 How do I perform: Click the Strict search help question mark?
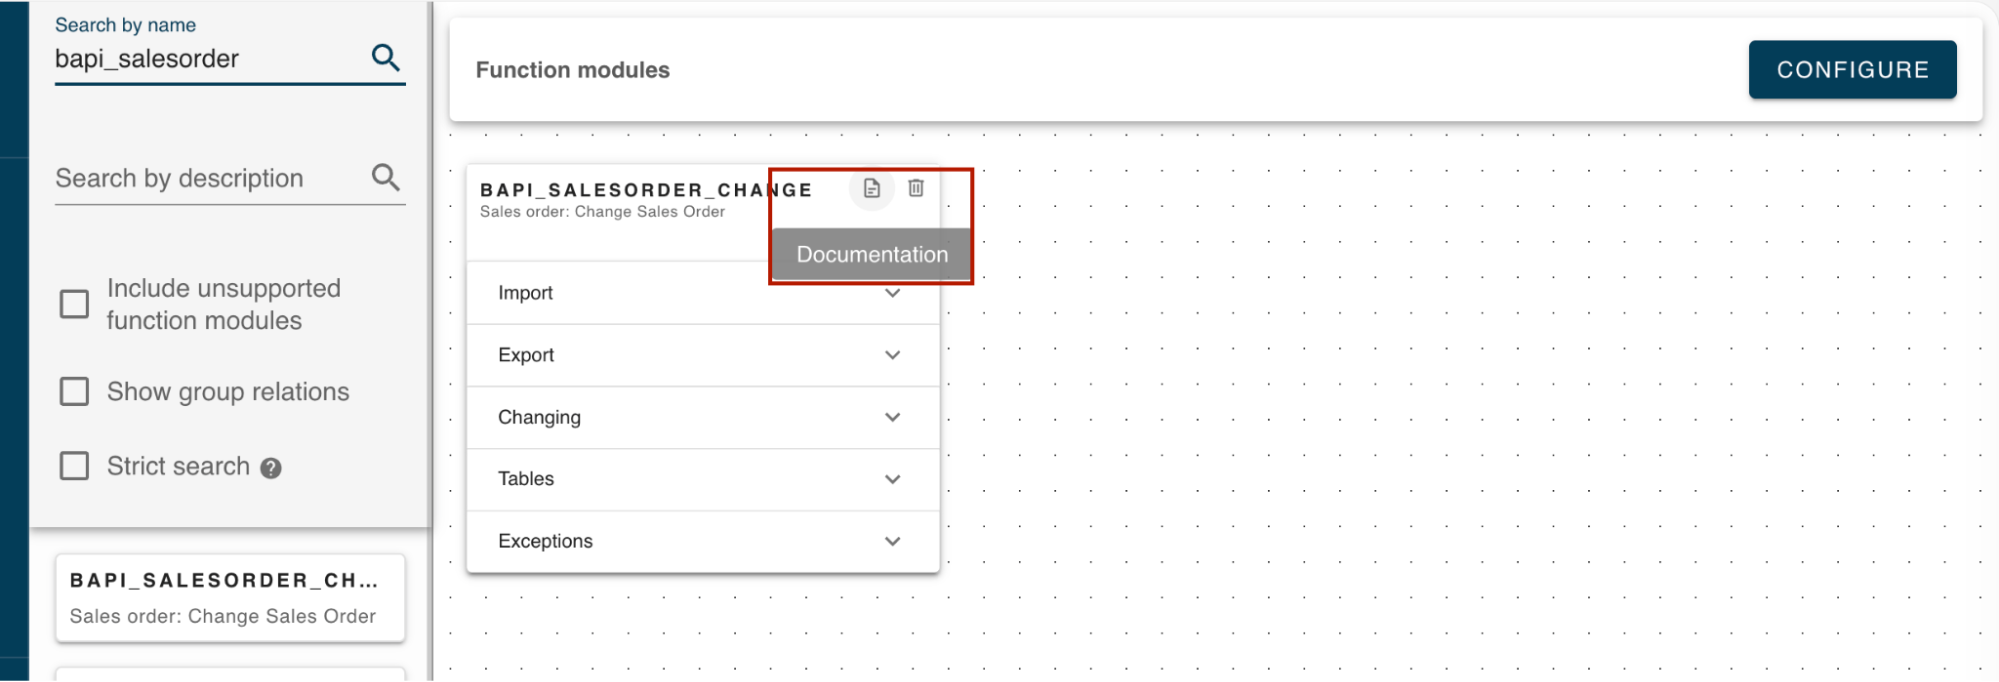[x=271, y=468]
